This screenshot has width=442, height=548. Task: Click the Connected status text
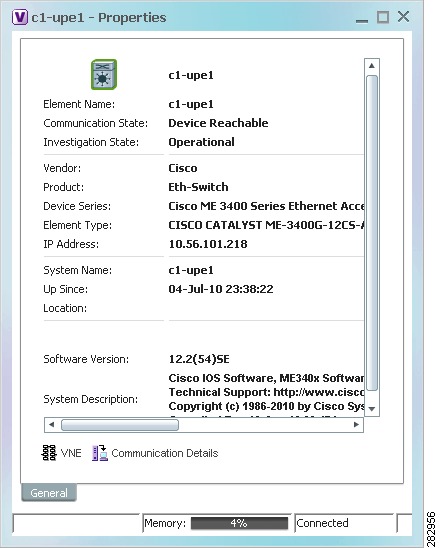point(322,523)
